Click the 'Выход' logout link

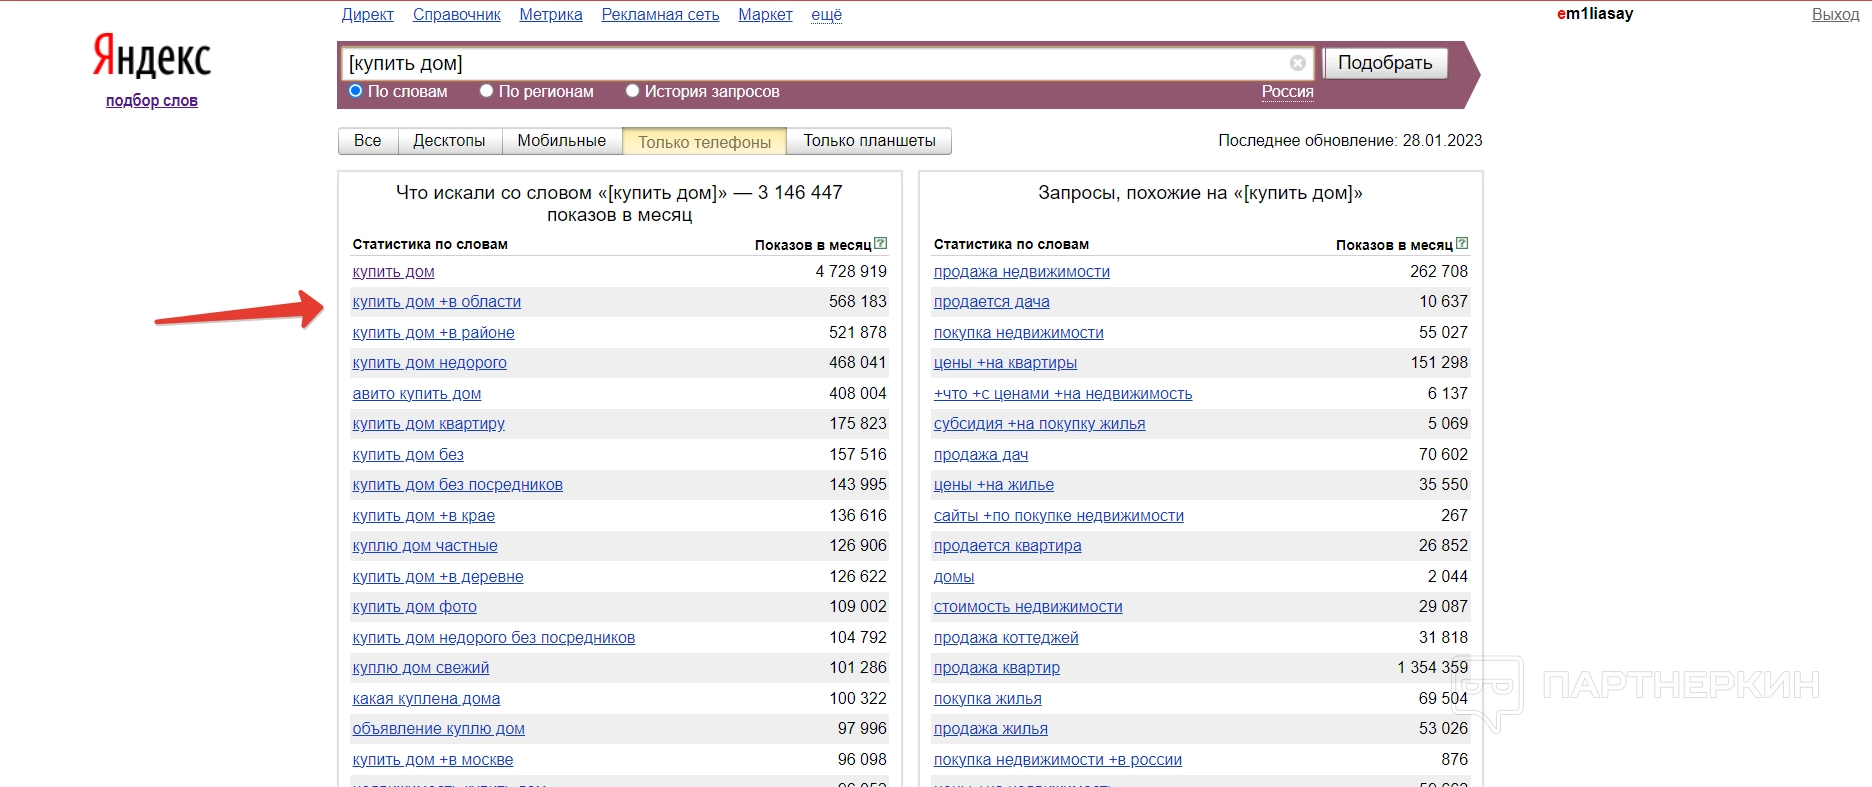pos(1835,15)
